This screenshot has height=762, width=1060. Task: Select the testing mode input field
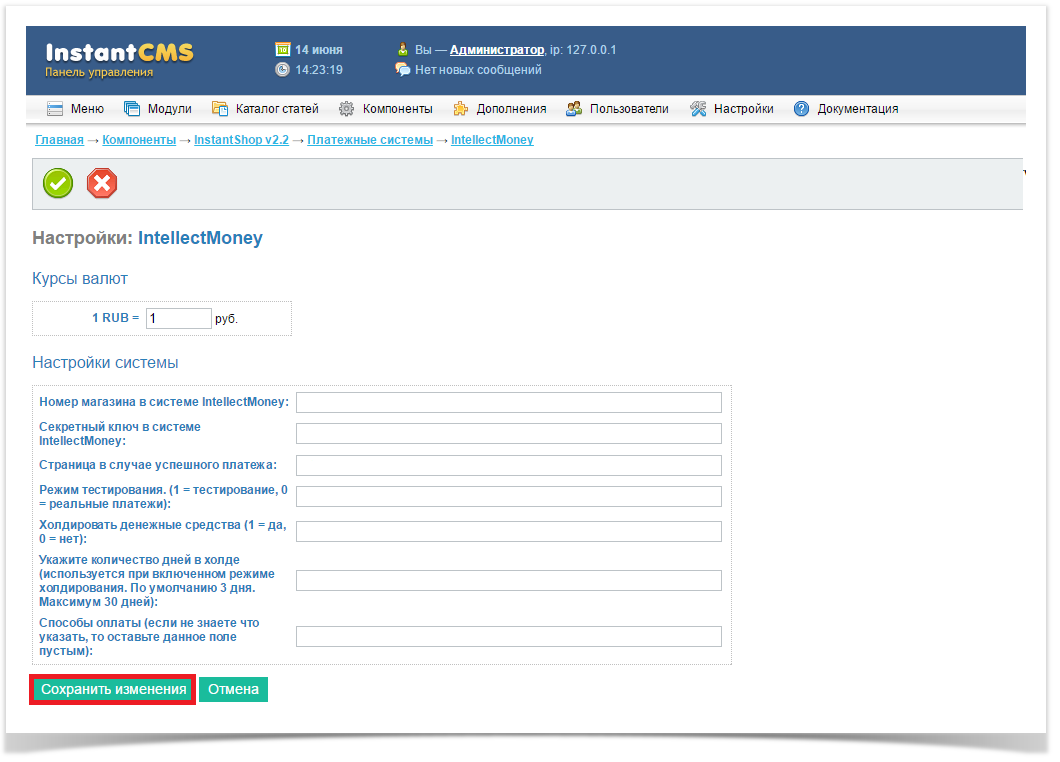(x=508, y=497)
